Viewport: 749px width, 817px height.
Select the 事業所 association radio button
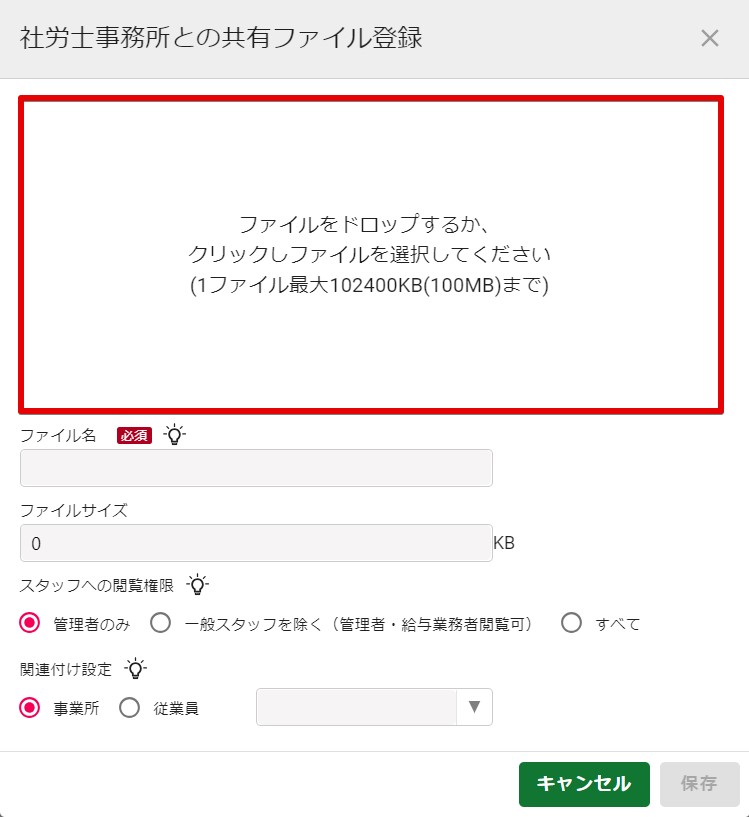coord(30,708)
